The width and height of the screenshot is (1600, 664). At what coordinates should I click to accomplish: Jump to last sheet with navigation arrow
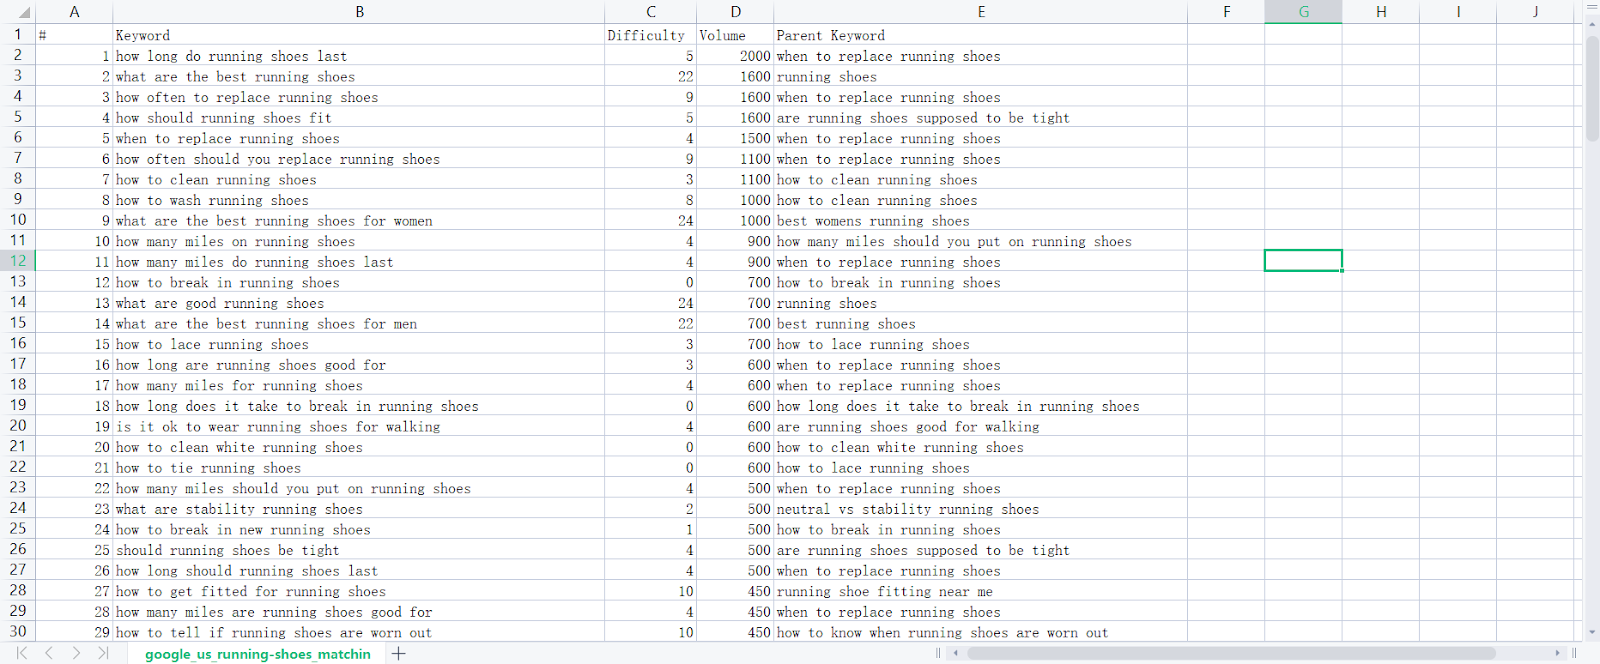pos(103,653)
